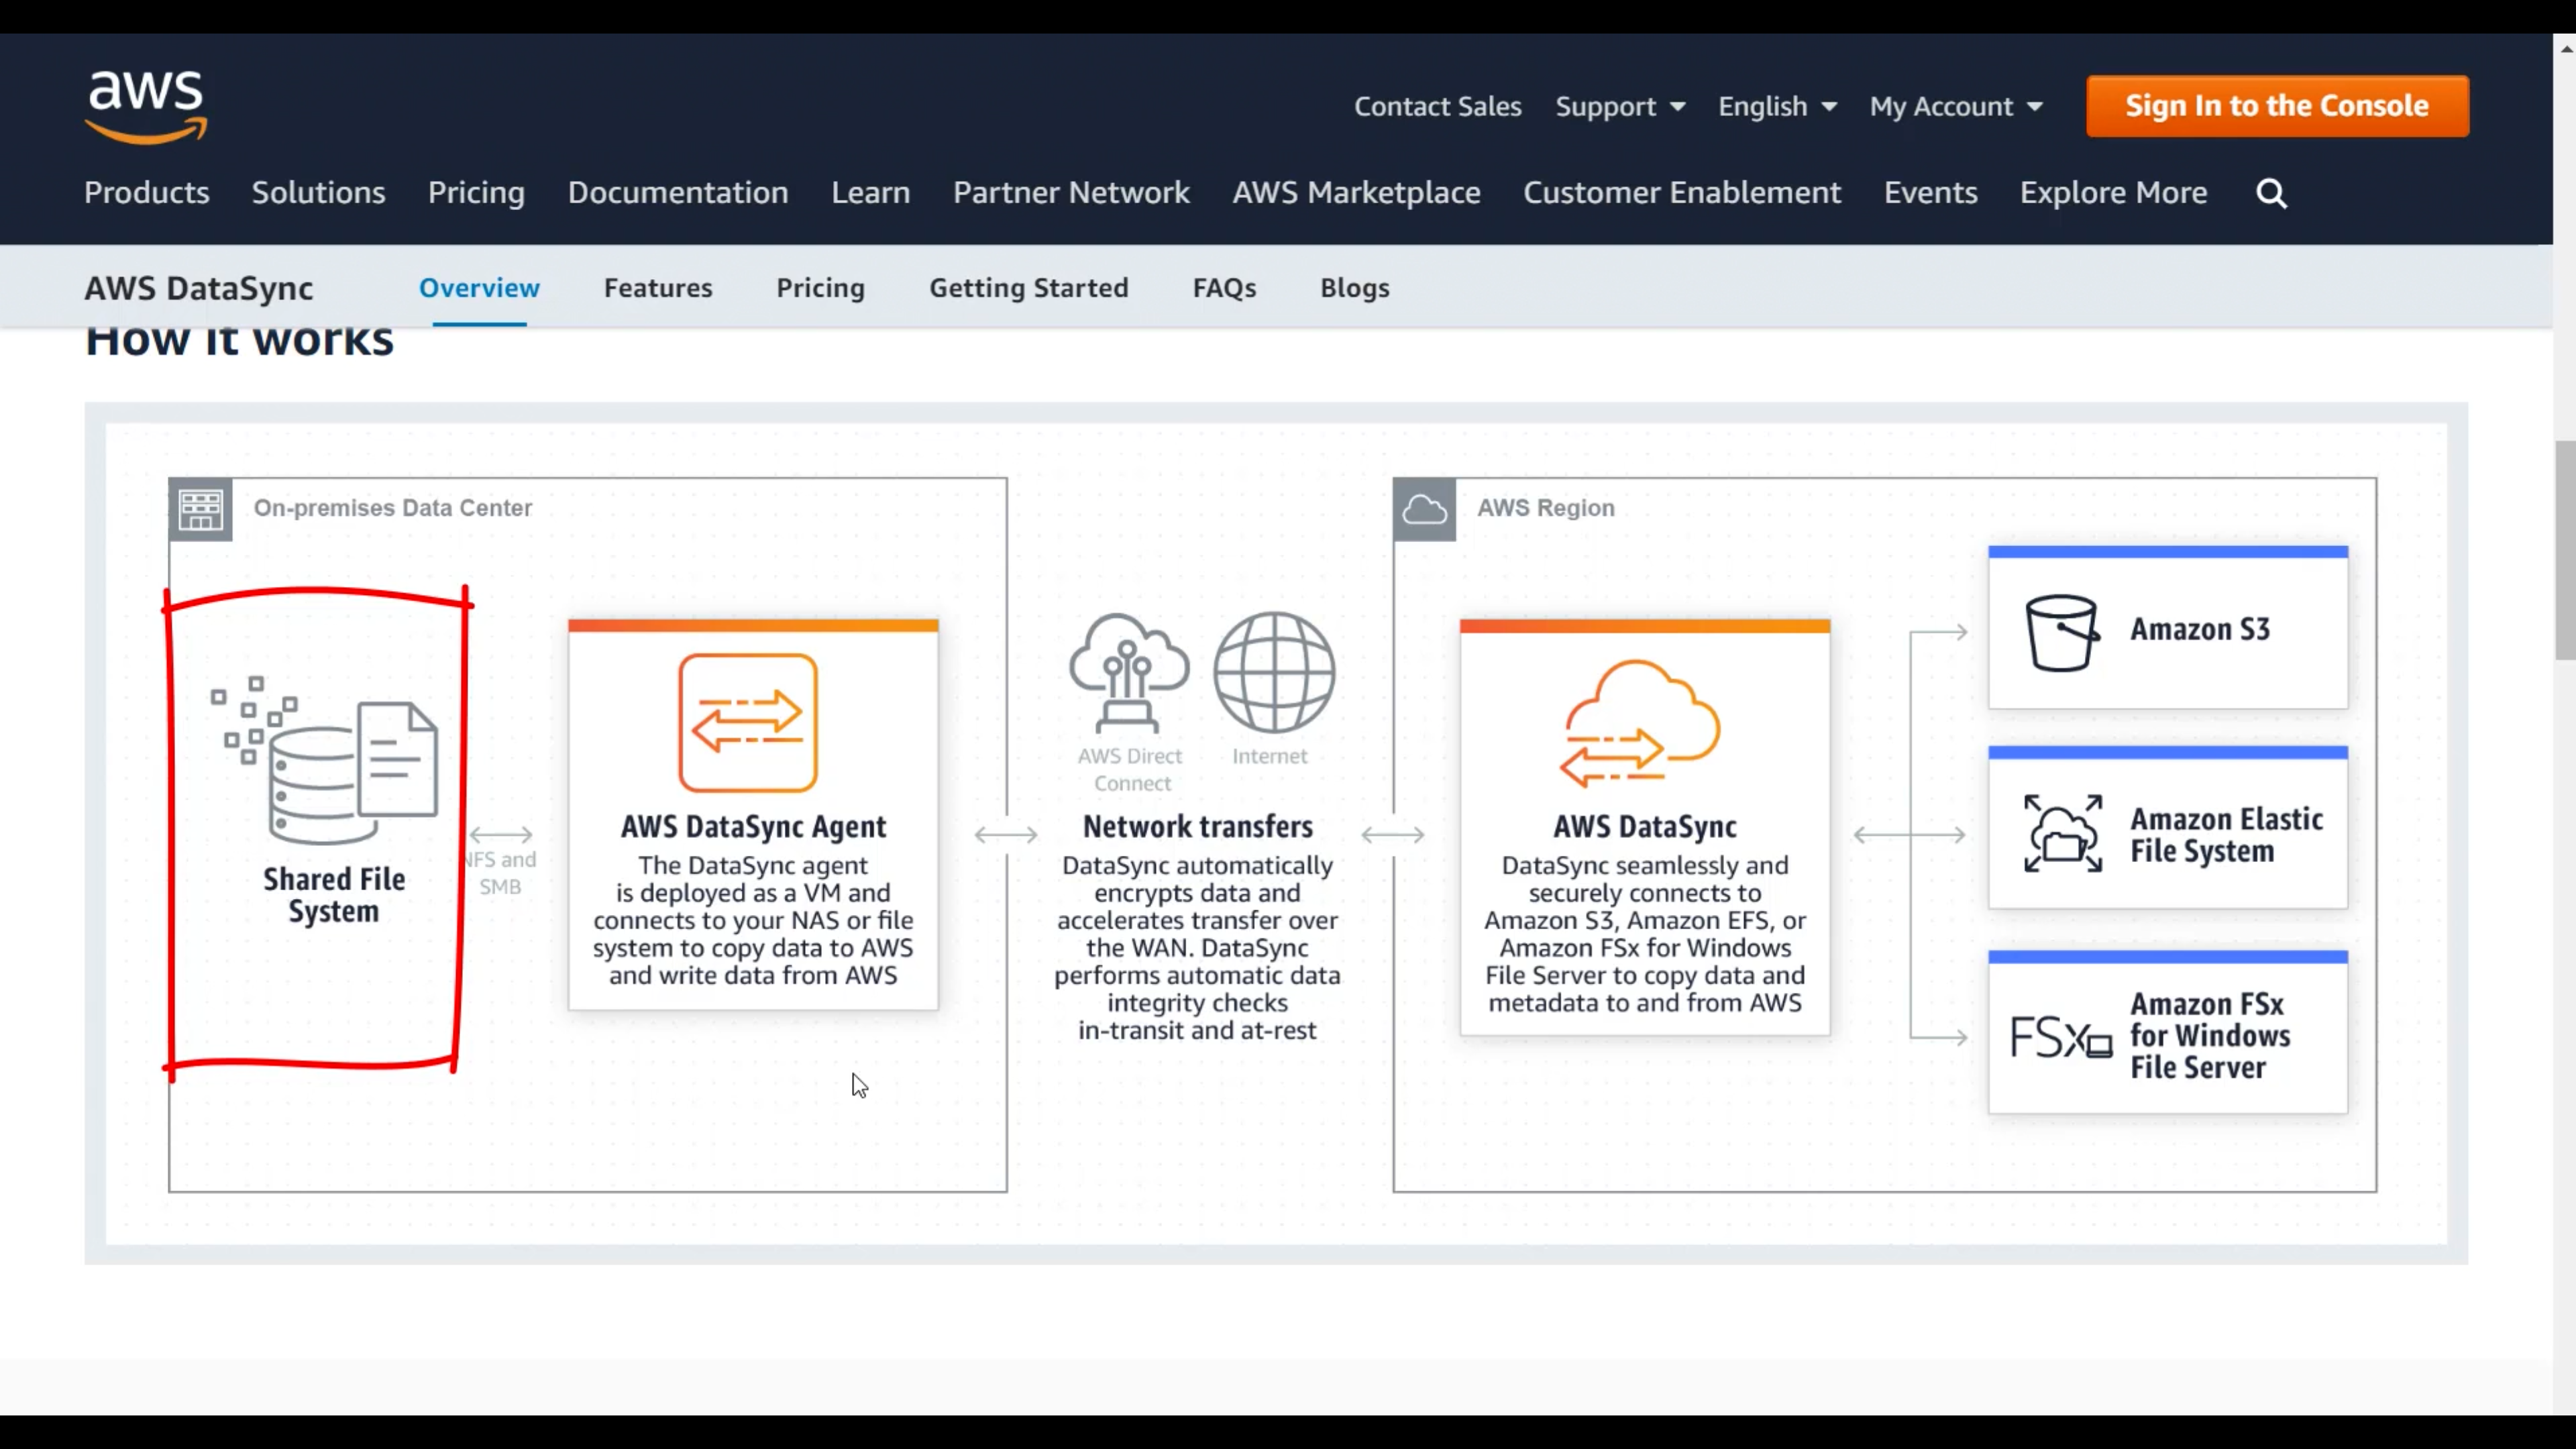Click the AWS logo
Viewport: 2576px width, 1449px height.
tap(146, 106)
